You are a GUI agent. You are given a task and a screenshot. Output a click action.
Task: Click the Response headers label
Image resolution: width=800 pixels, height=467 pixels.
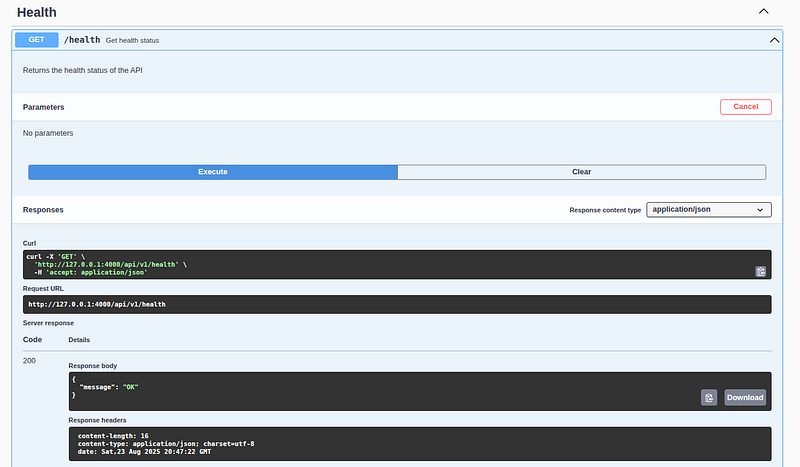point(97,421)
